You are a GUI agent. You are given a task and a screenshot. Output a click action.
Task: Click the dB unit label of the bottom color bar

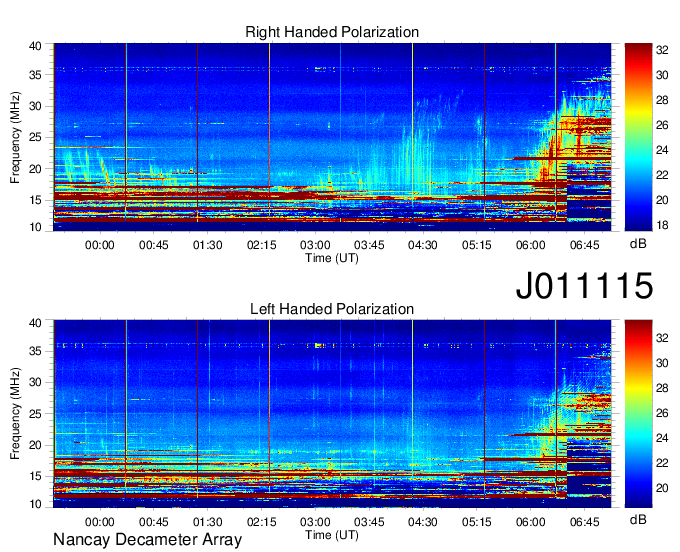click(638, 519)
